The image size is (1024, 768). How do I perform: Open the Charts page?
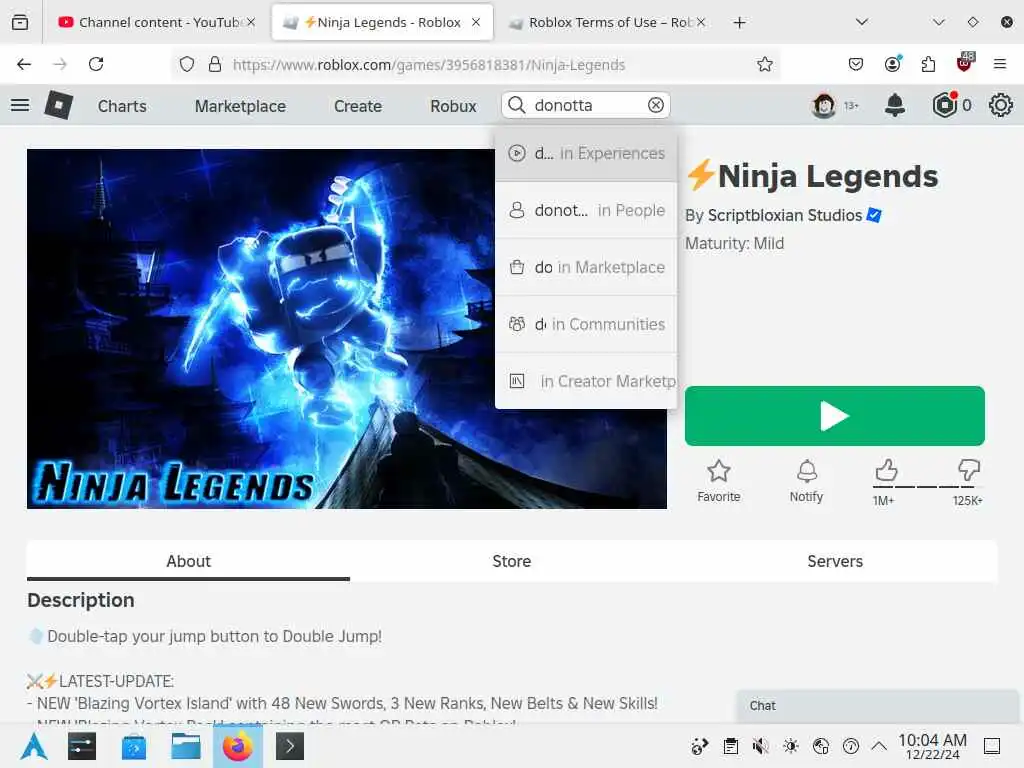(x=122, y=106)
